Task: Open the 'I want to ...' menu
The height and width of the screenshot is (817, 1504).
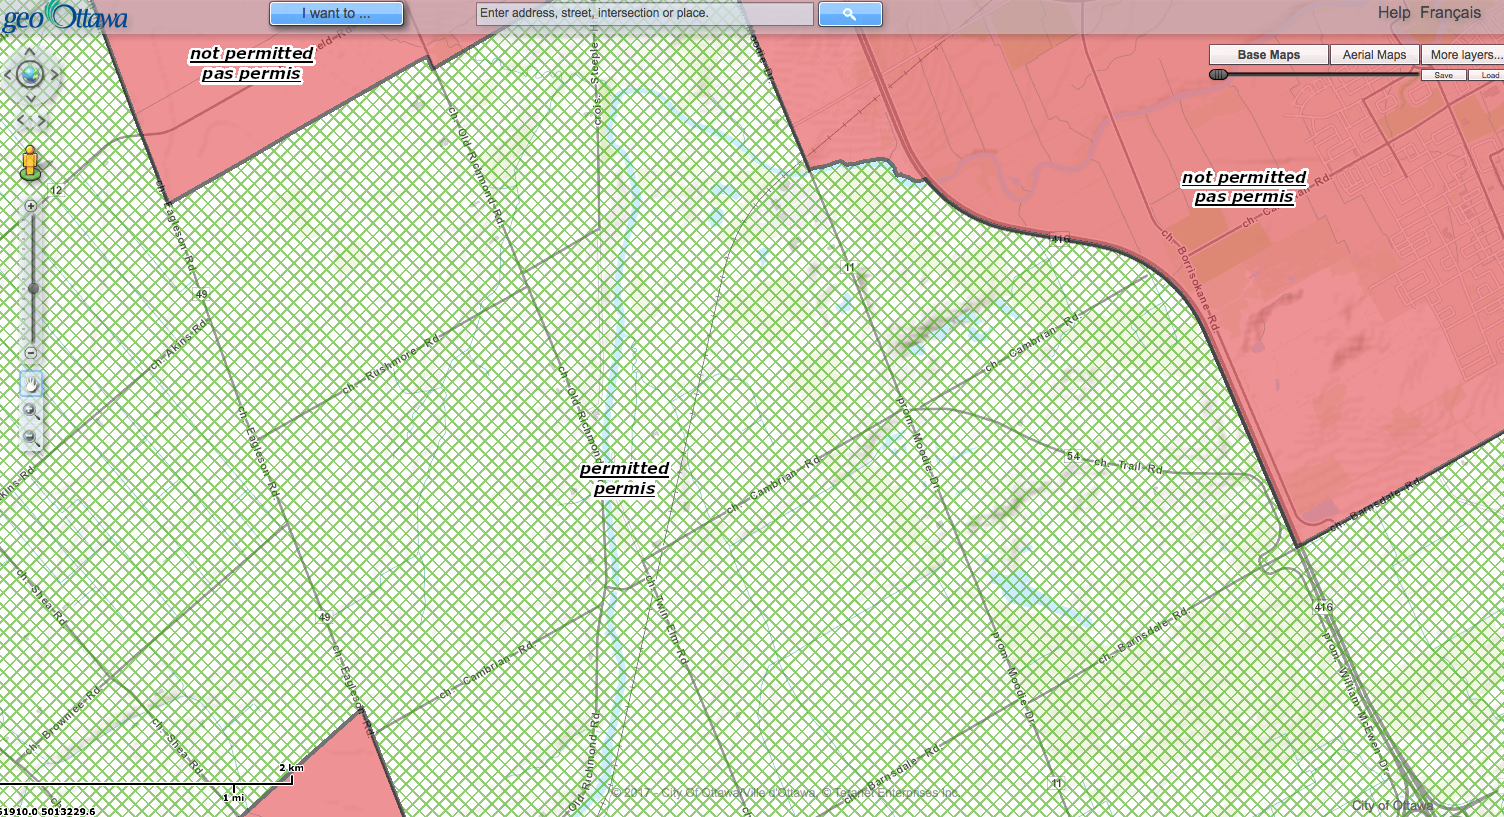Action: (x=336, y=13)
